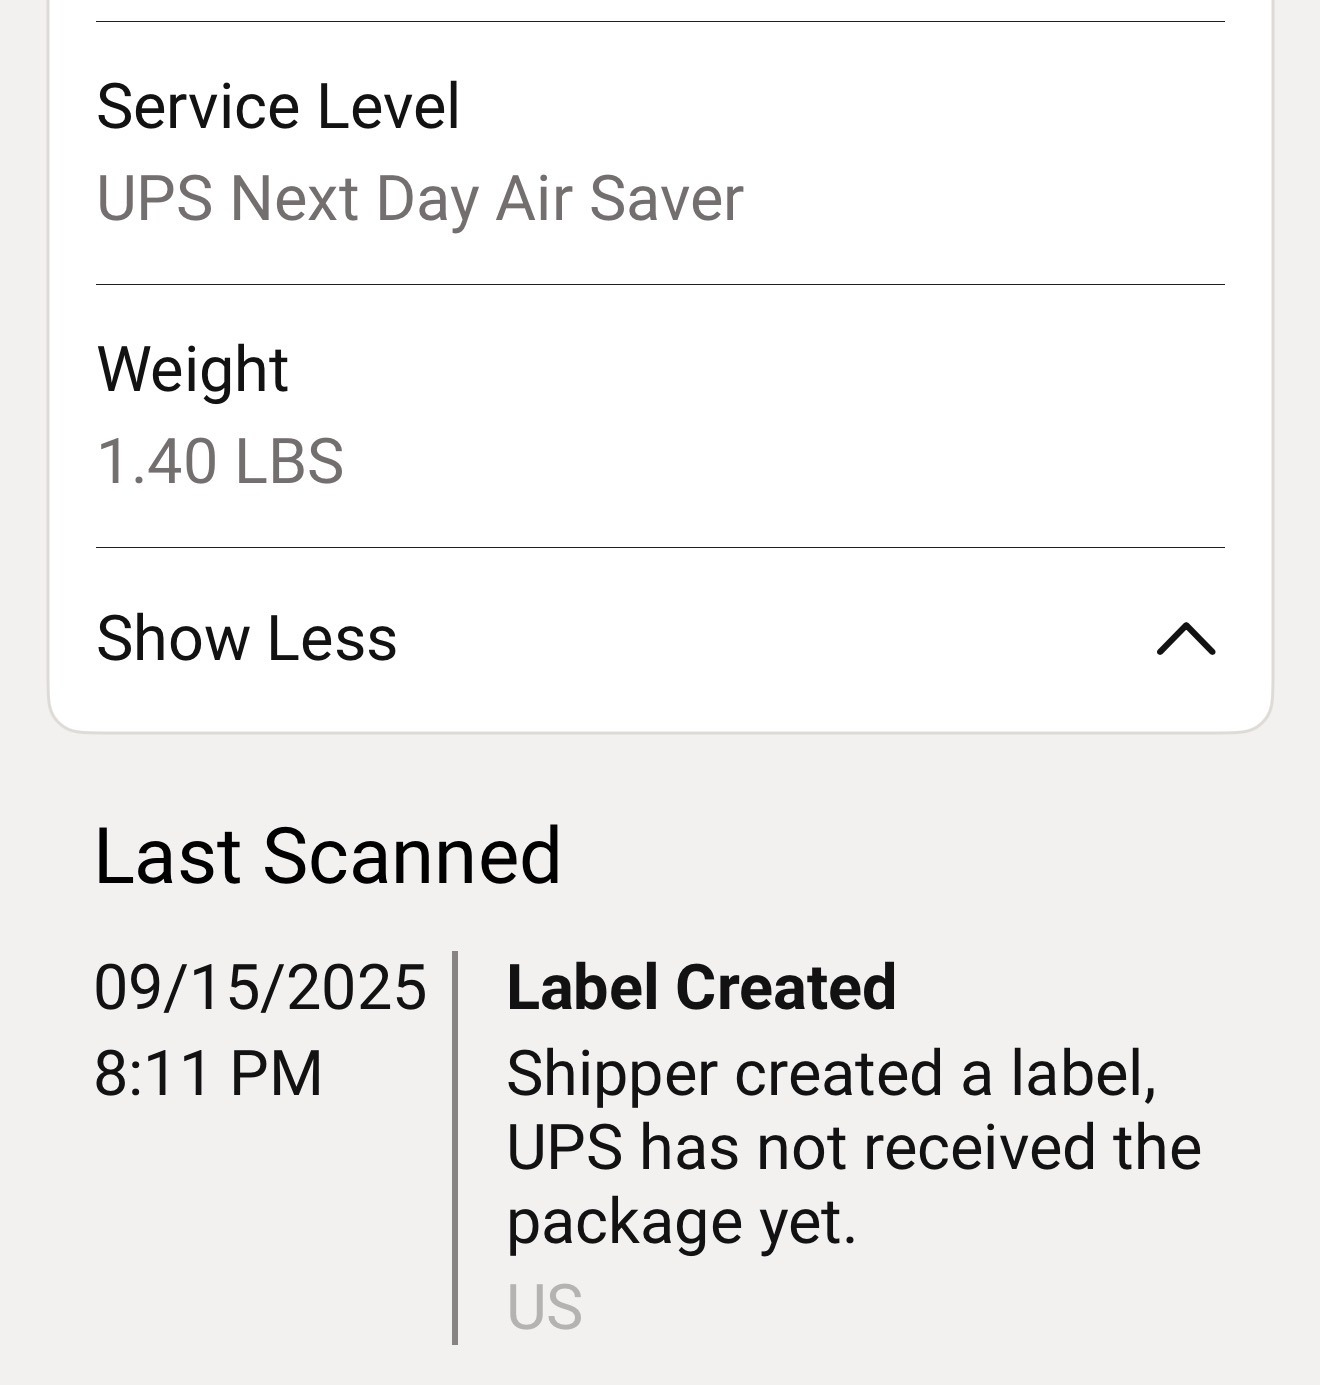Click the "package yet." text line
This screenshot has height=1385, width=1320.
(681, 1221)
